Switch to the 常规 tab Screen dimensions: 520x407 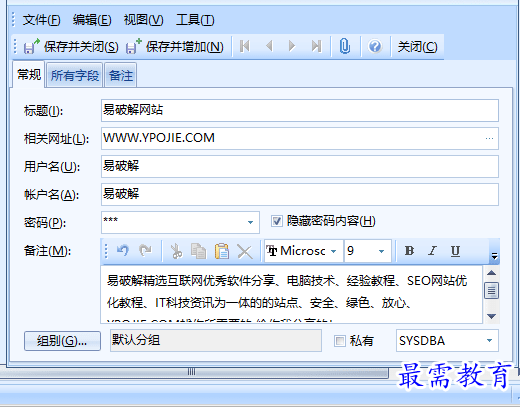[29, 75]
